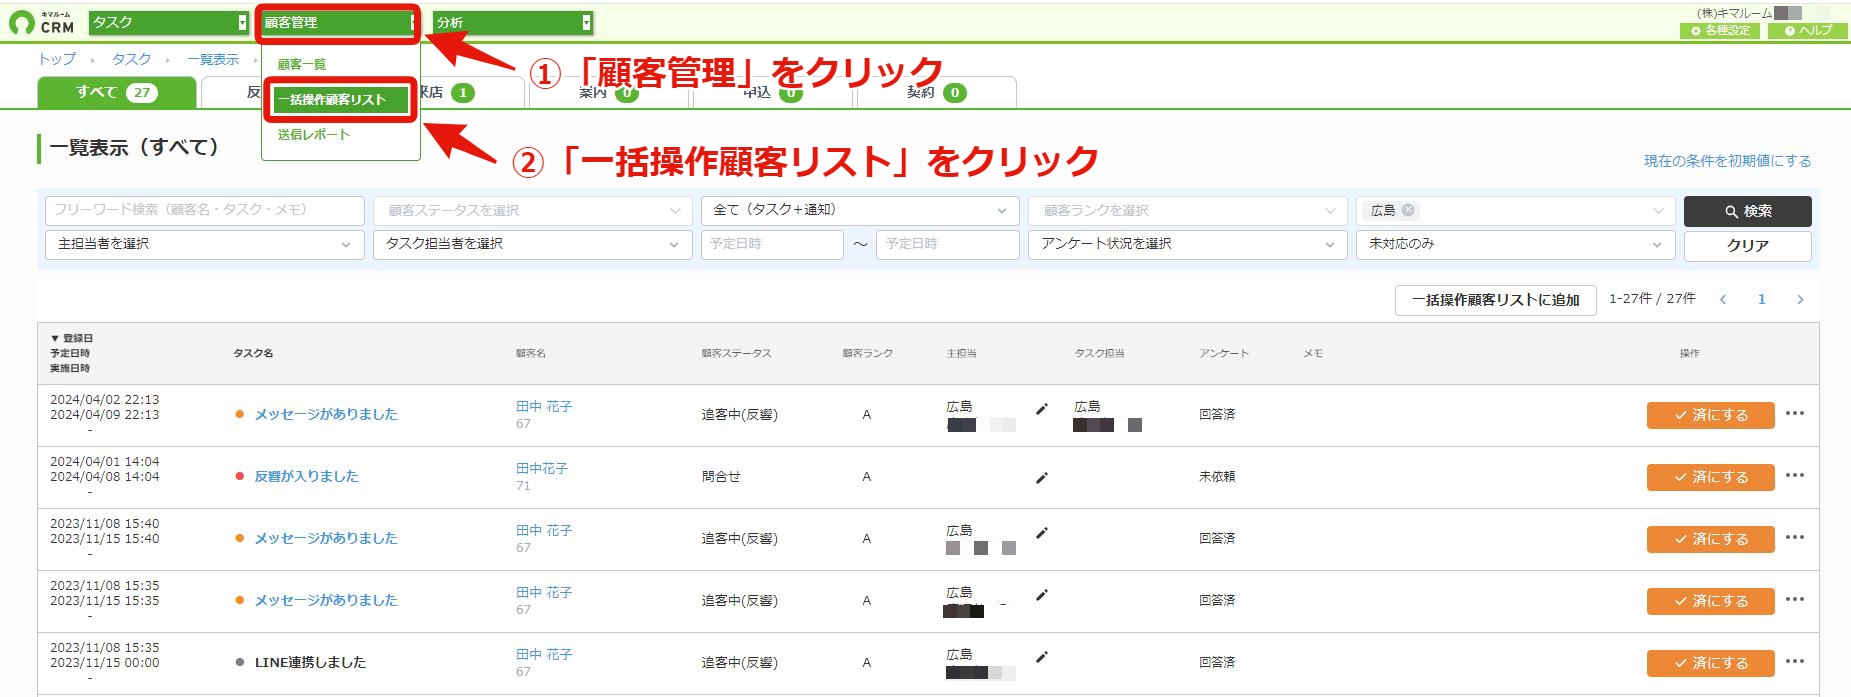
Task: Choose 送信レポート in the dropdown menu
Action: (313, 134)
